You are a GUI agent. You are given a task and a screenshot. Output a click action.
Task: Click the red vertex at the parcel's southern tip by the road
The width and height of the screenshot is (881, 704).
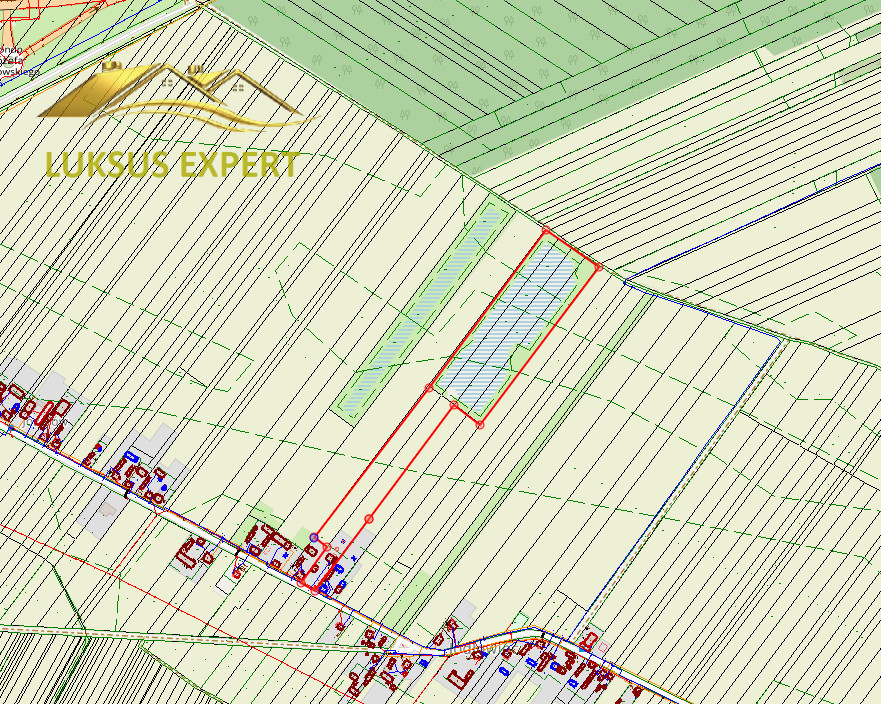tap(315, 591)
